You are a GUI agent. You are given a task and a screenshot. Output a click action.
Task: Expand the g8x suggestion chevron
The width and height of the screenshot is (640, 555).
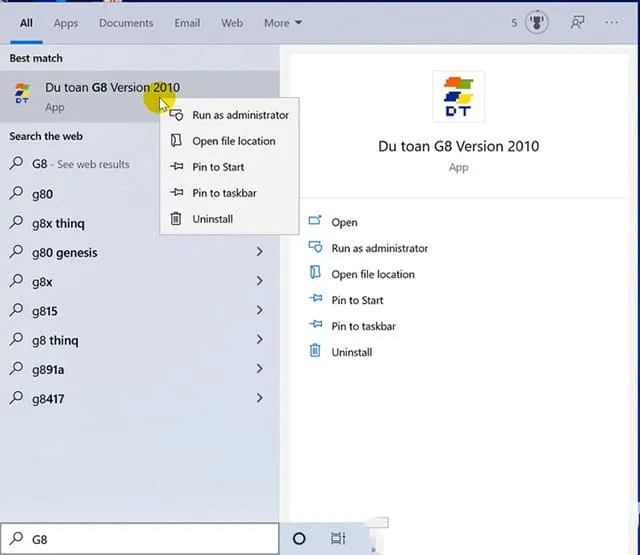[x=260, y=281]
